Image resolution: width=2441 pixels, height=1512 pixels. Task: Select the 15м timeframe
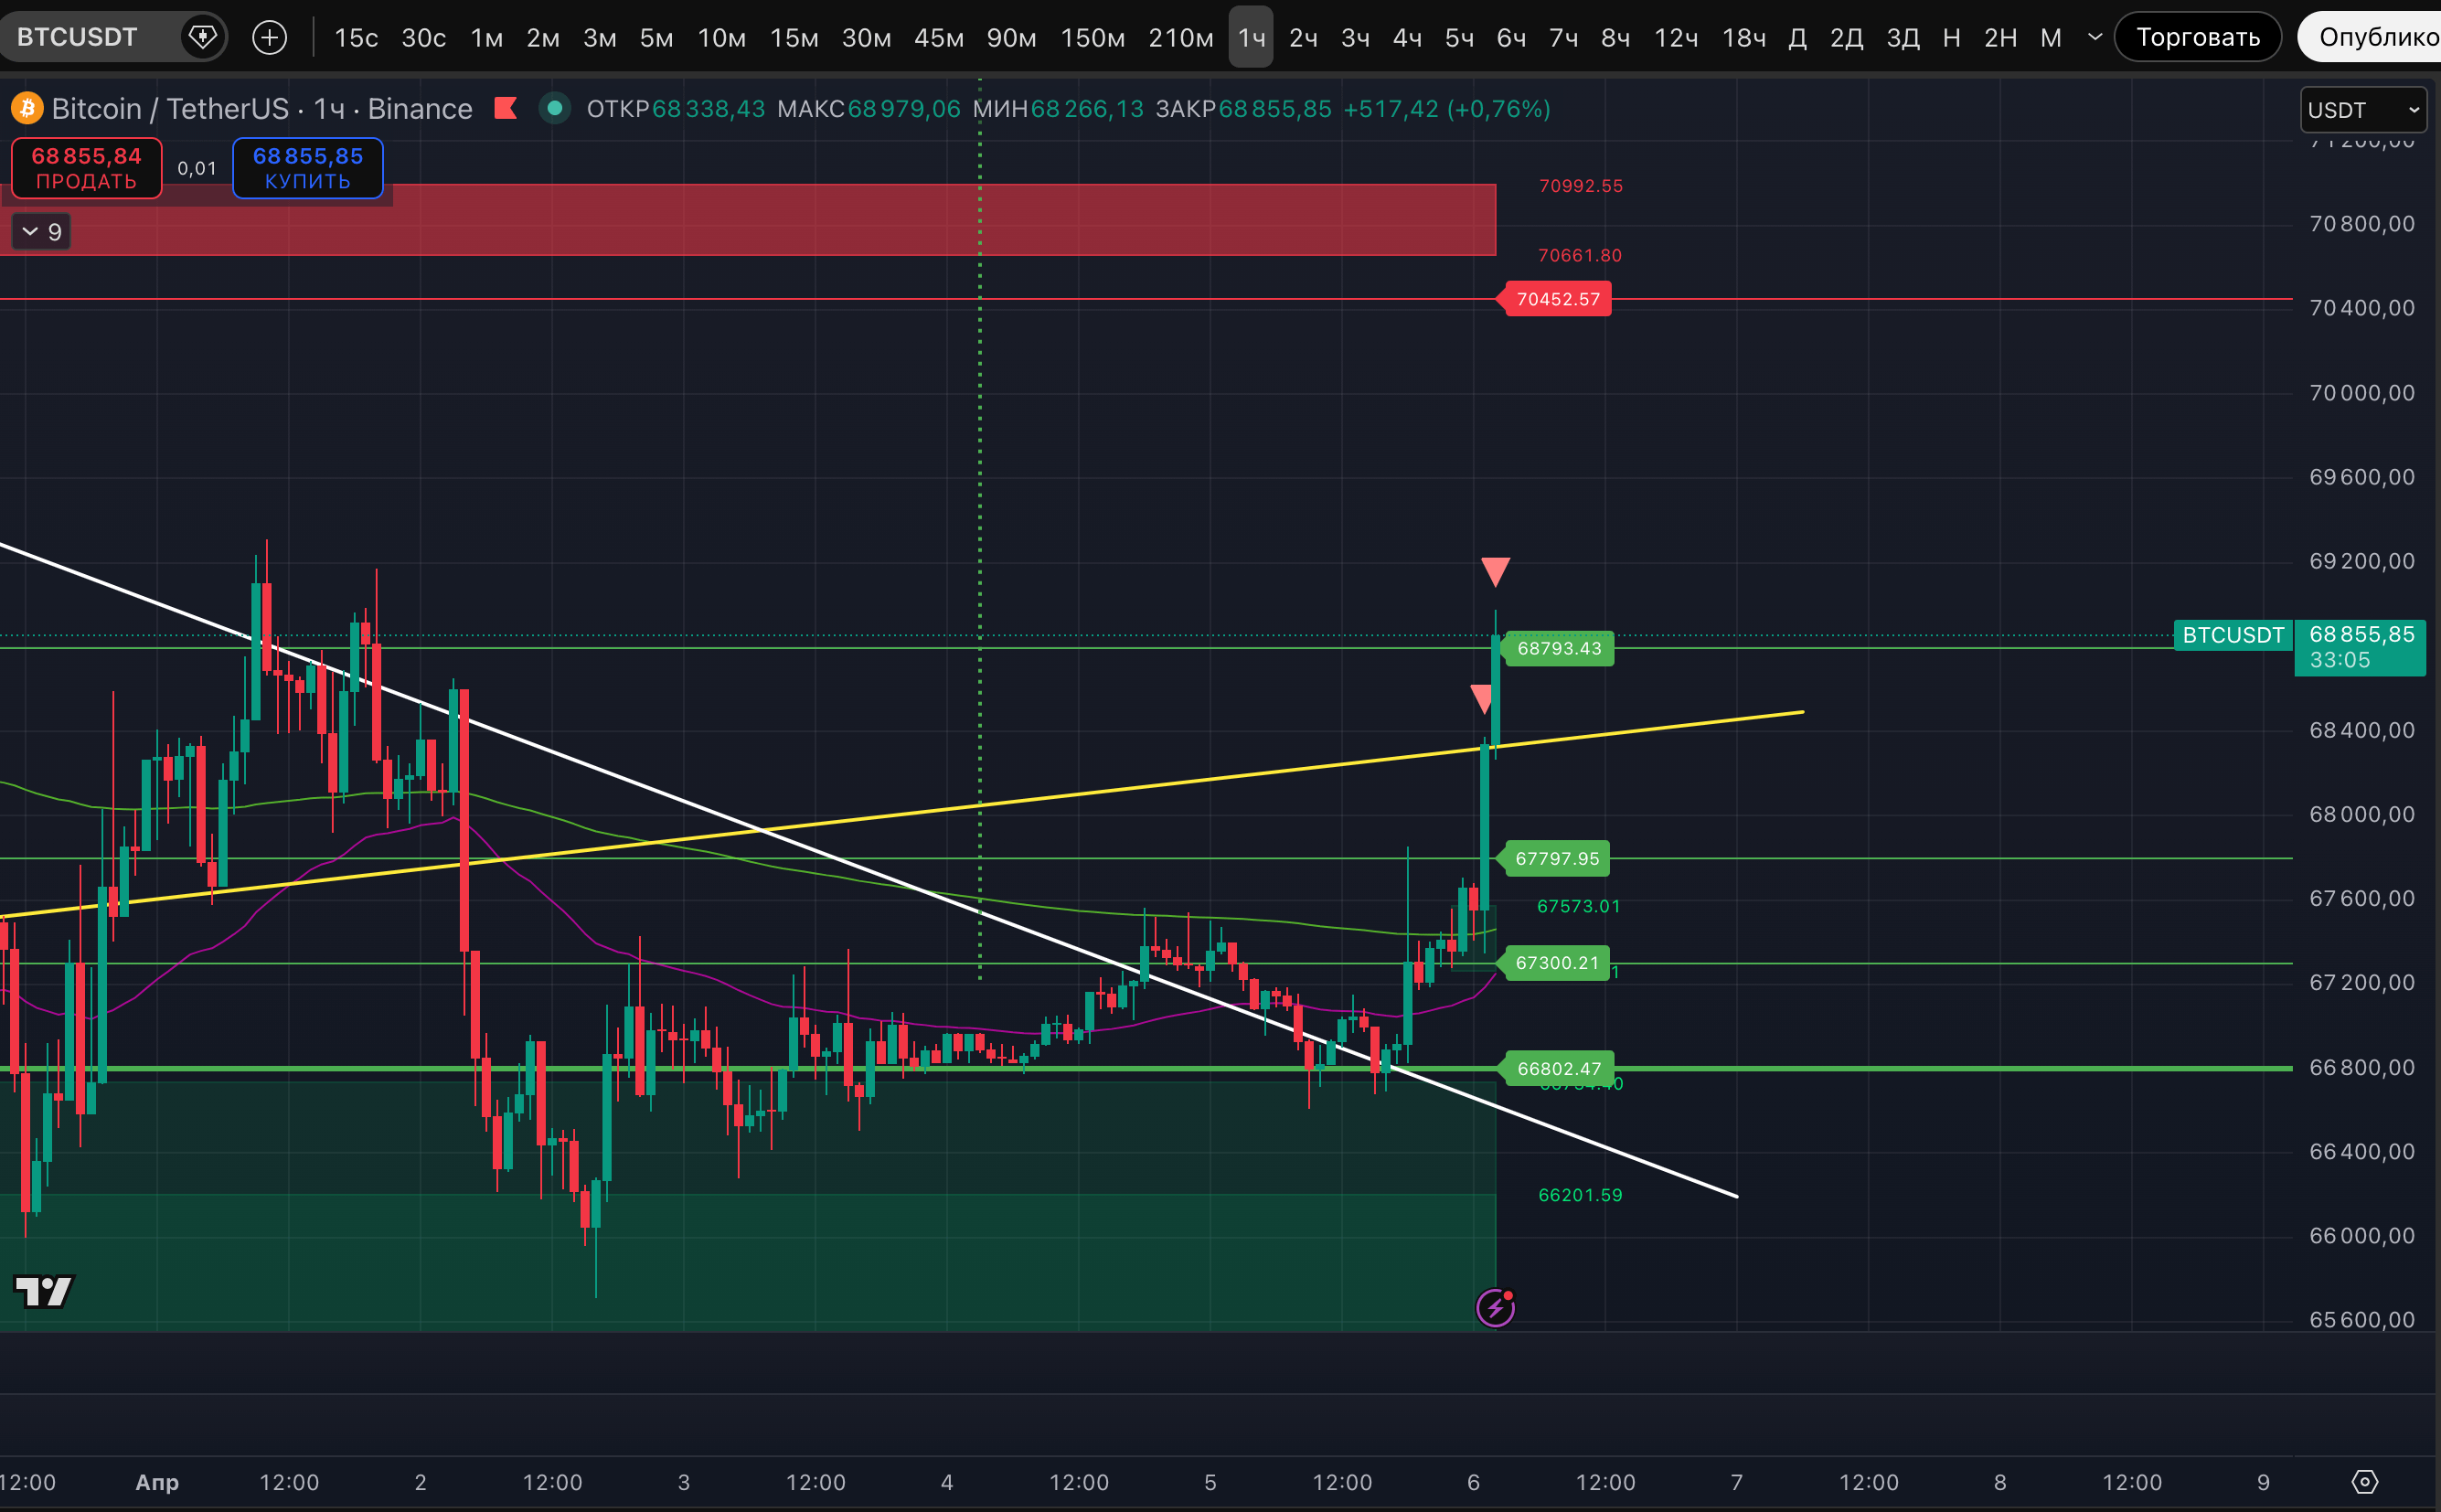794,38
